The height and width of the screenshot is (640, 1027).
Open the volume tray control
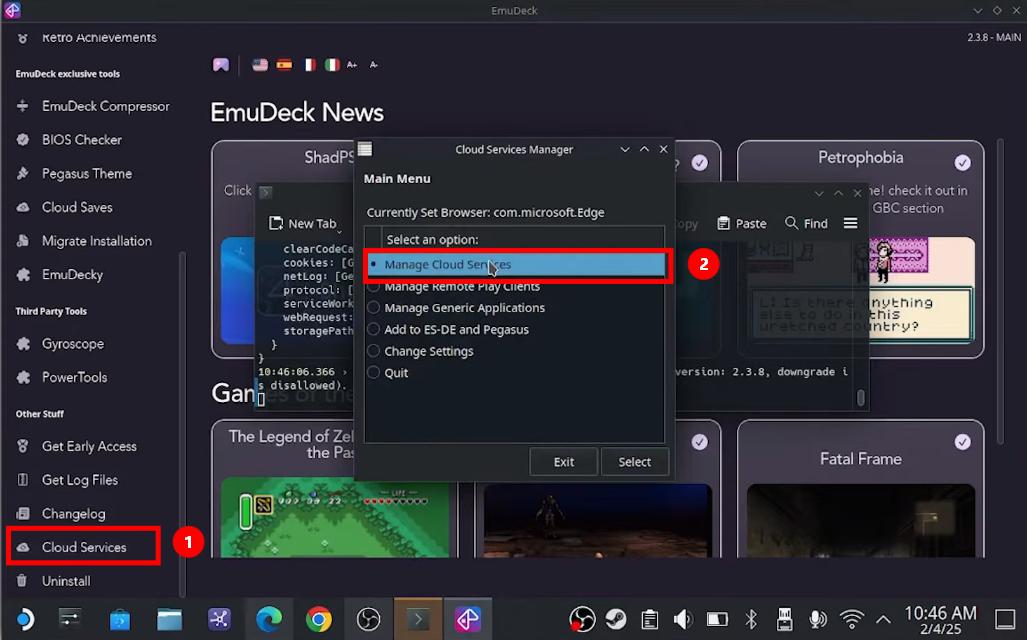[x=683, y=619]
